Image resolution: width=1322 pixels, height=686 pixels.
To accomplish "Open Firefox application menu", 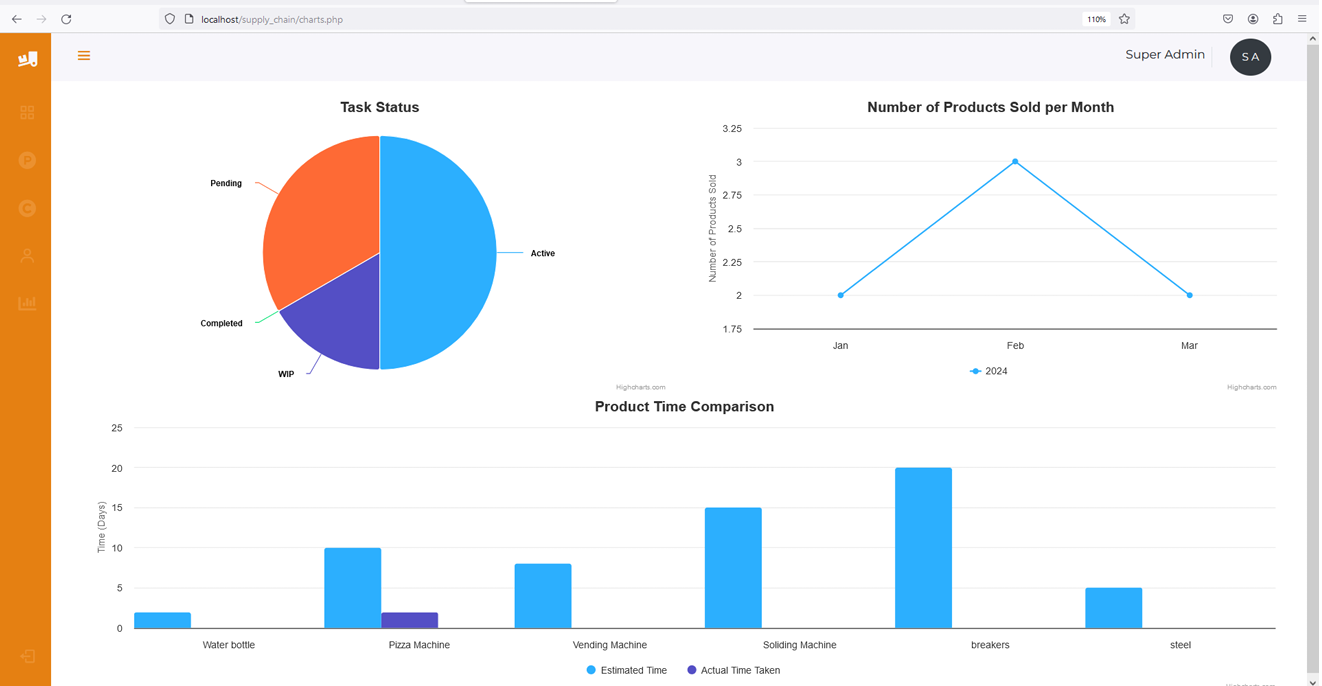I will coord(1302,19).
